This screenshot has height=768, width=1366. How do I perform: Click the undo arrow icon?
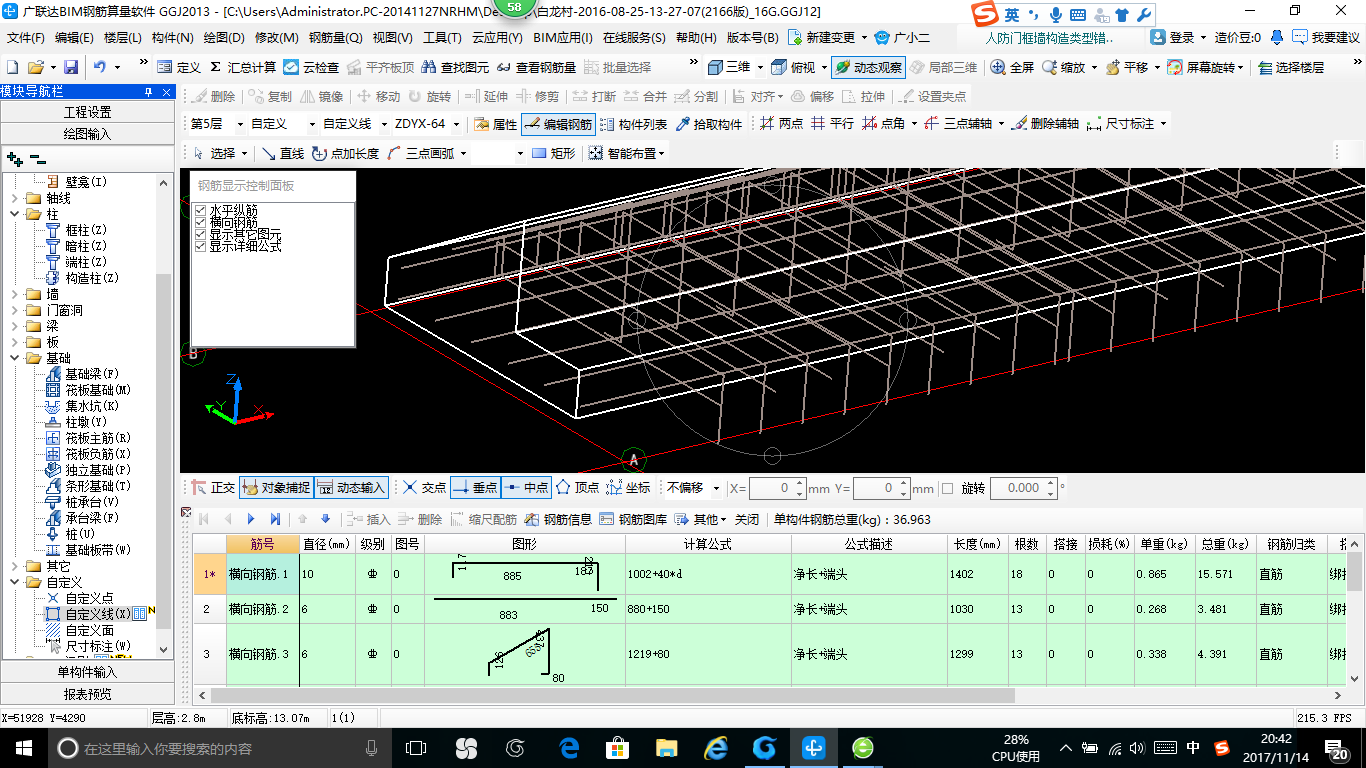(x=100, y=67)
